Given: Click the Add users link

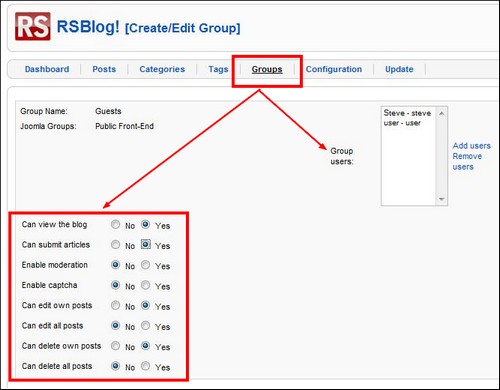Looking at the screenshot, I should (471, 146).
